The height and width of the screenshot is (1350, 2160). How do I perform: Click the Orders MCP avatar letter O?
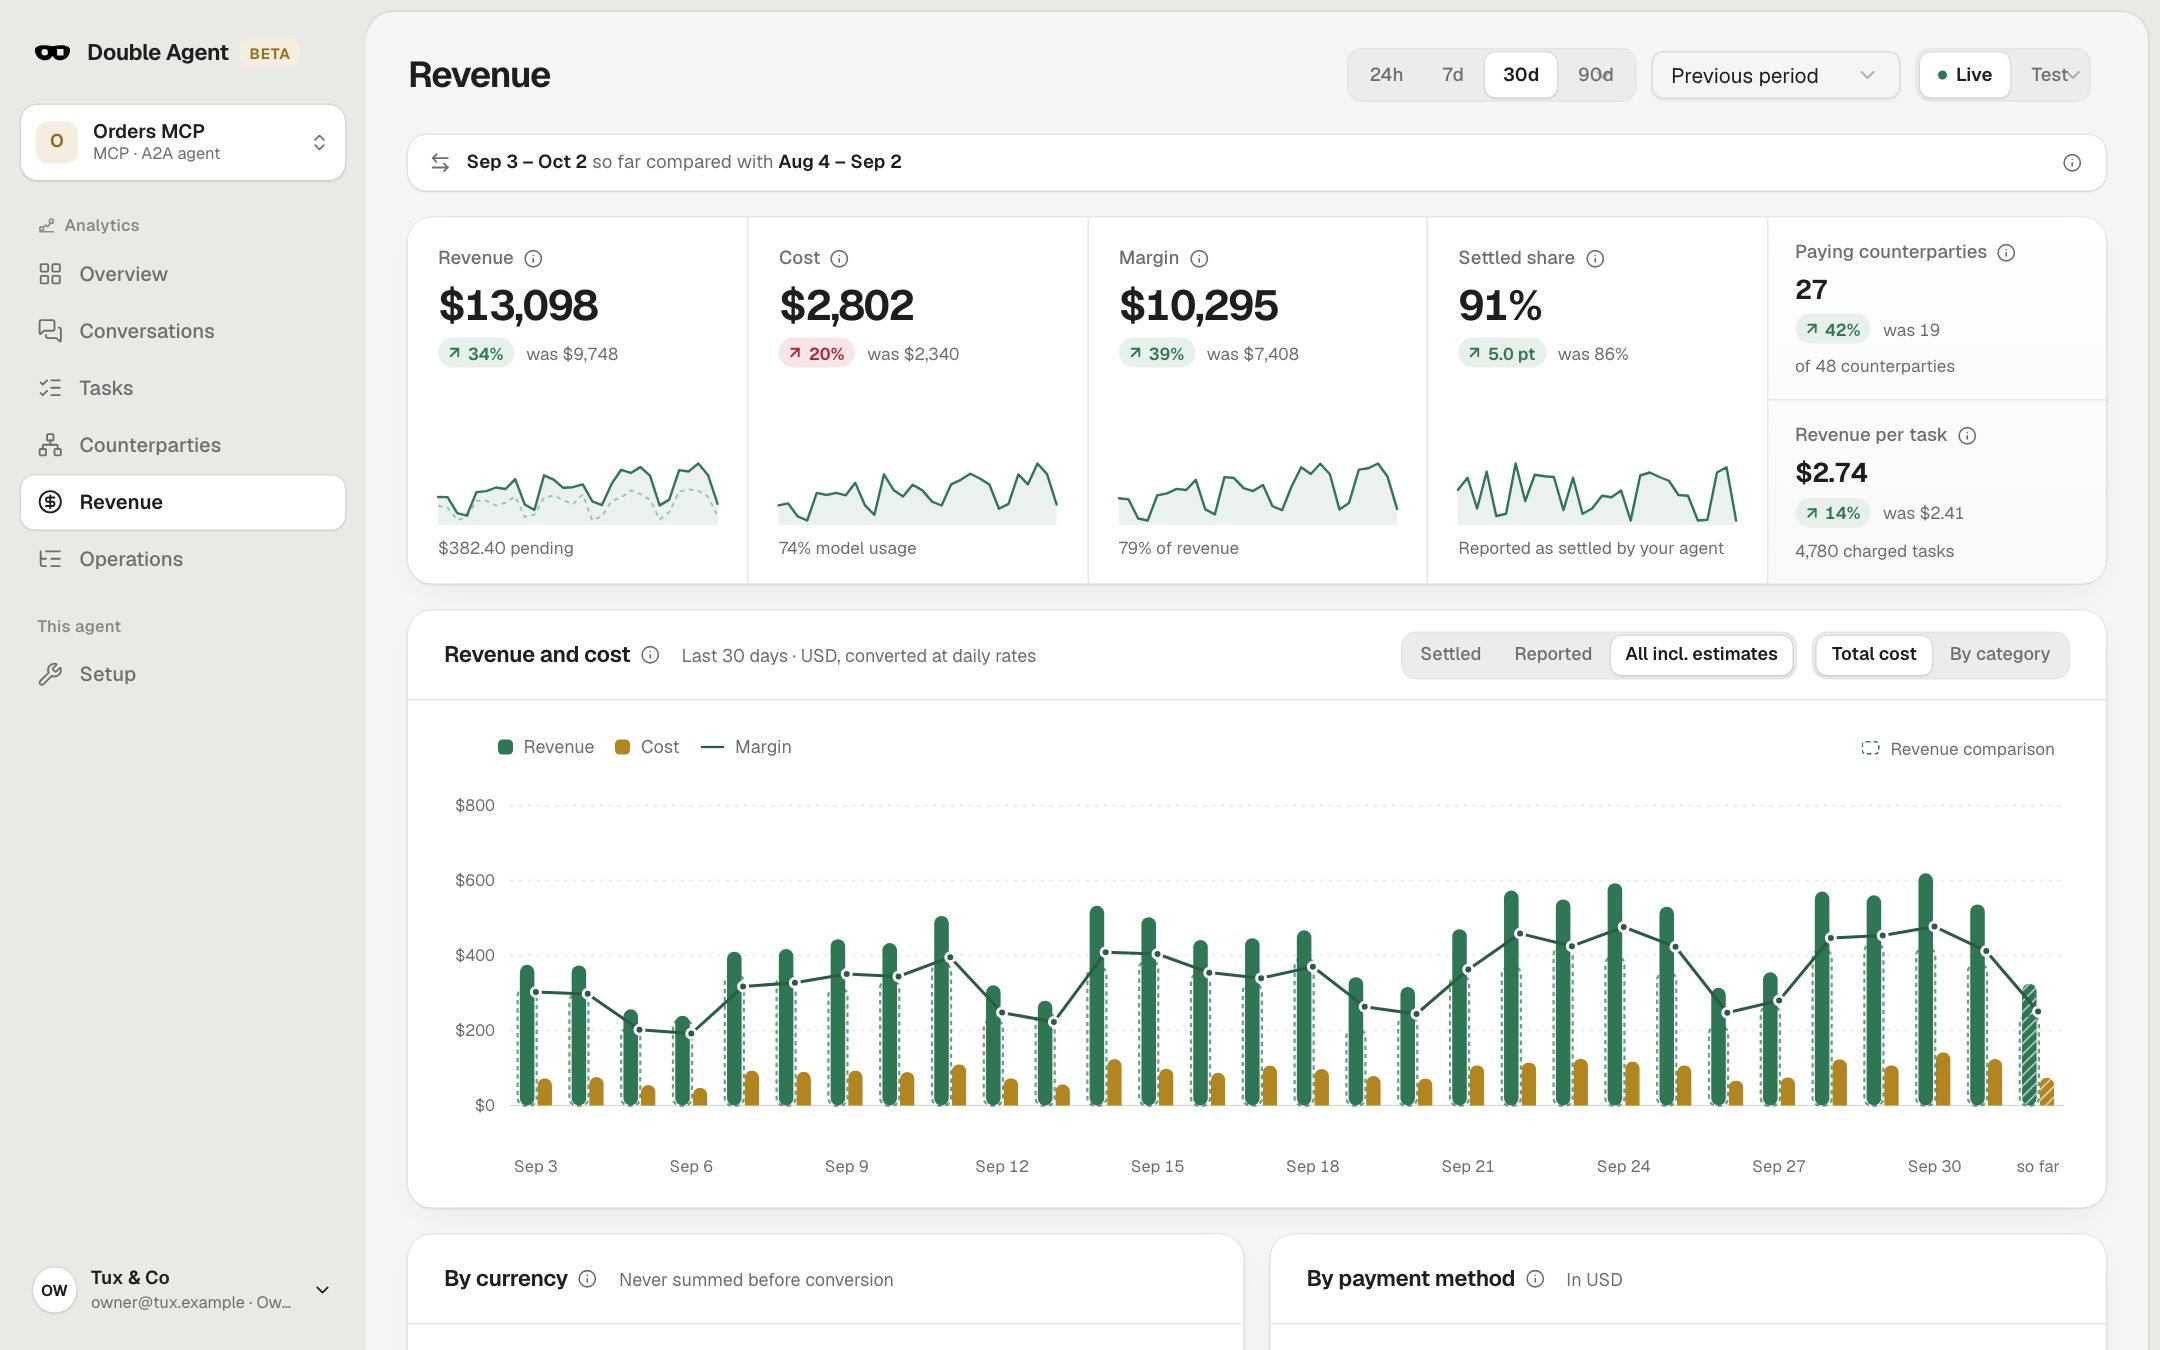coord(57,142)
